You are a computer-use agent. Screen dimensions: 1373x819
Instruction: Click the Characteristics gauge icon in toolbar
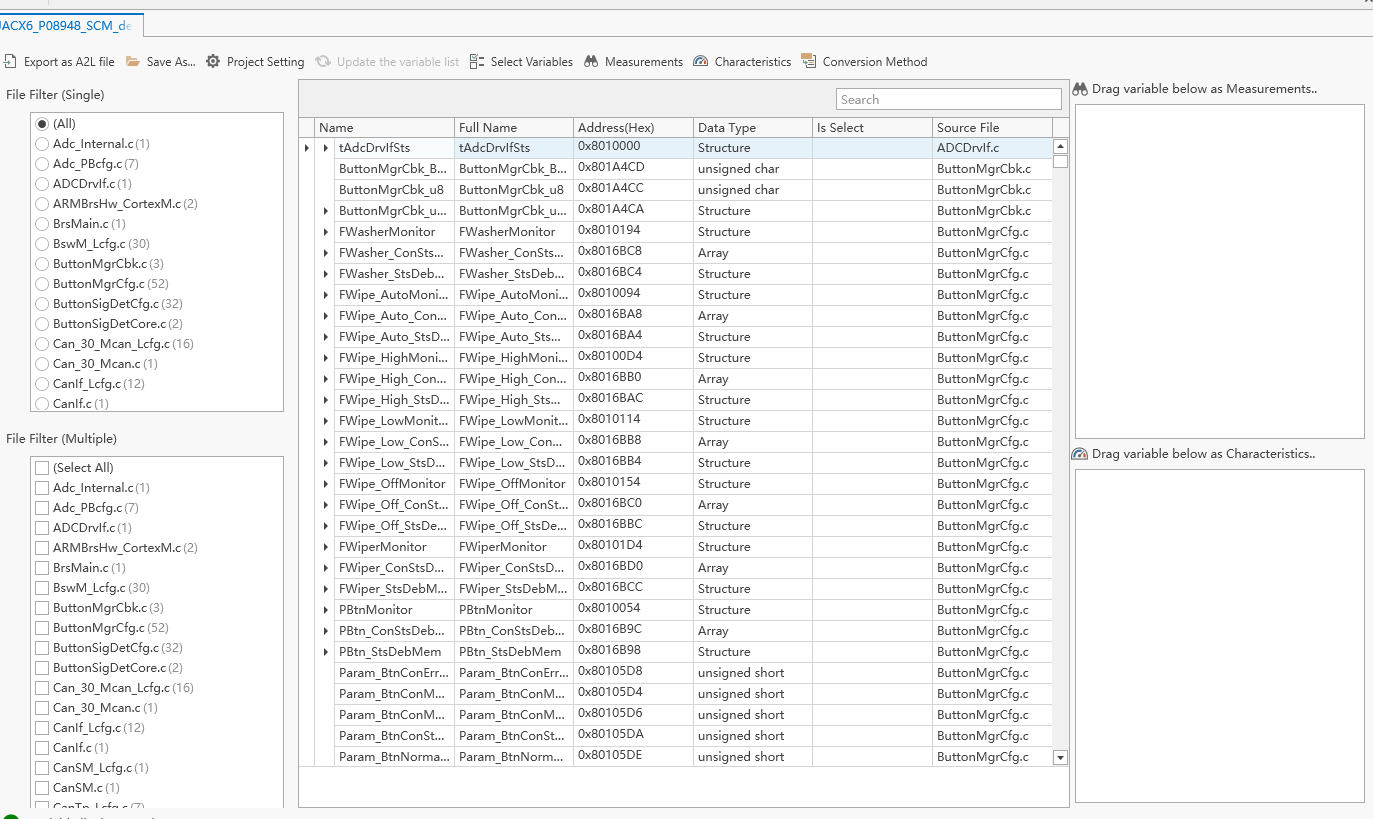coord(701,62)
